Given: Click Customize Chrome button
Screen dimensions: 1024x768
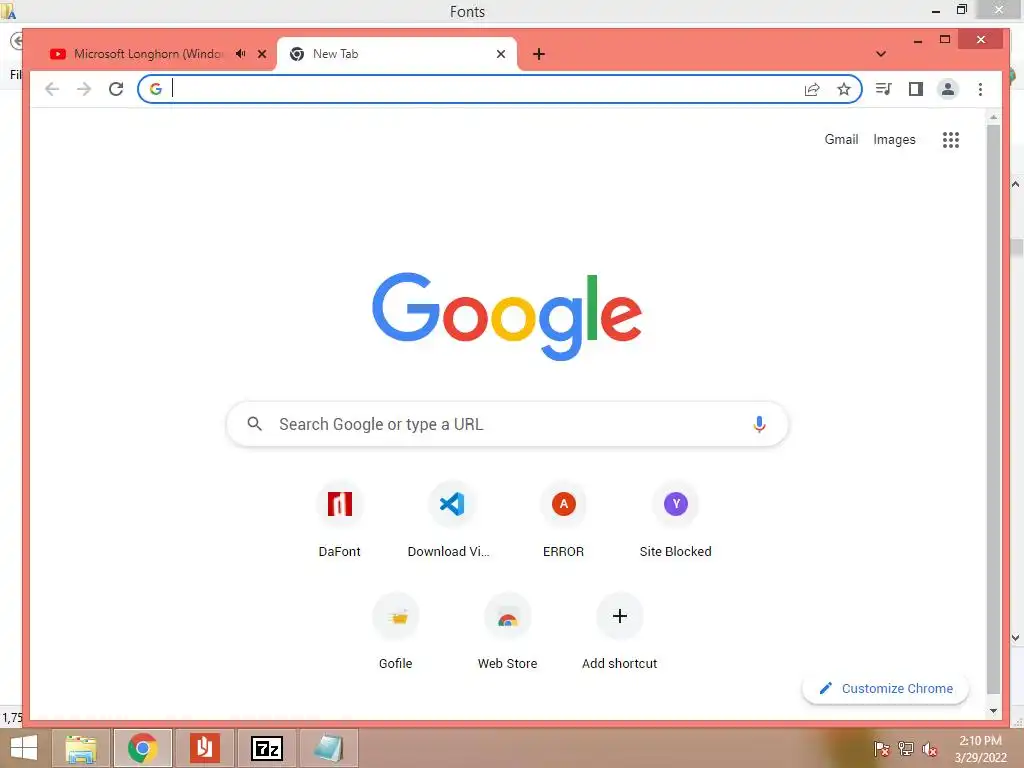Looking at the screenshot, I should click(x=886, y=688).
